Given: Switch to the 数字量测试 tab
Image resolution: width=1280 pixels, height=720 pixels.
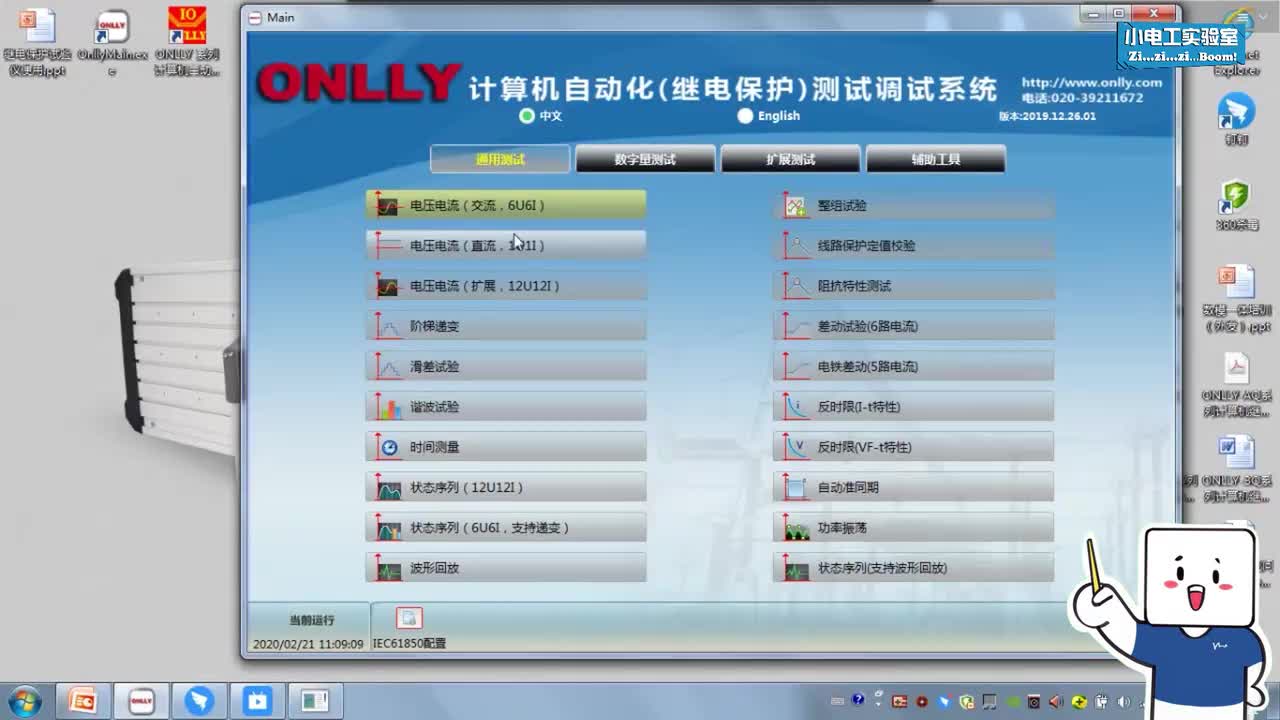Looking at the screenshot, I should point(645,159).
